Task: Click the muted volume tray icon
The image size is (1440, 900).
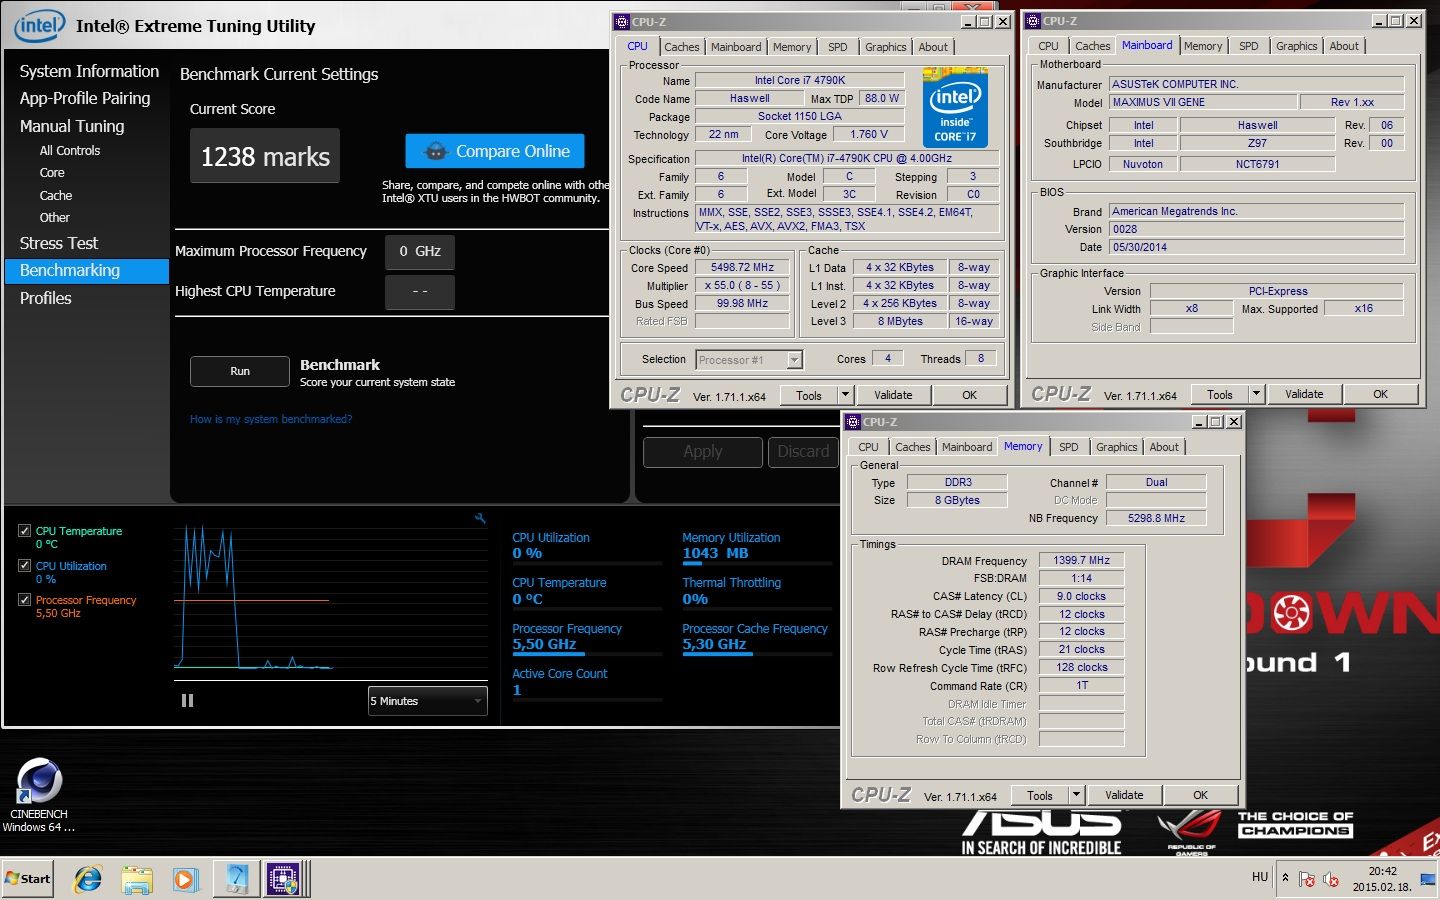Action: 1331,879
